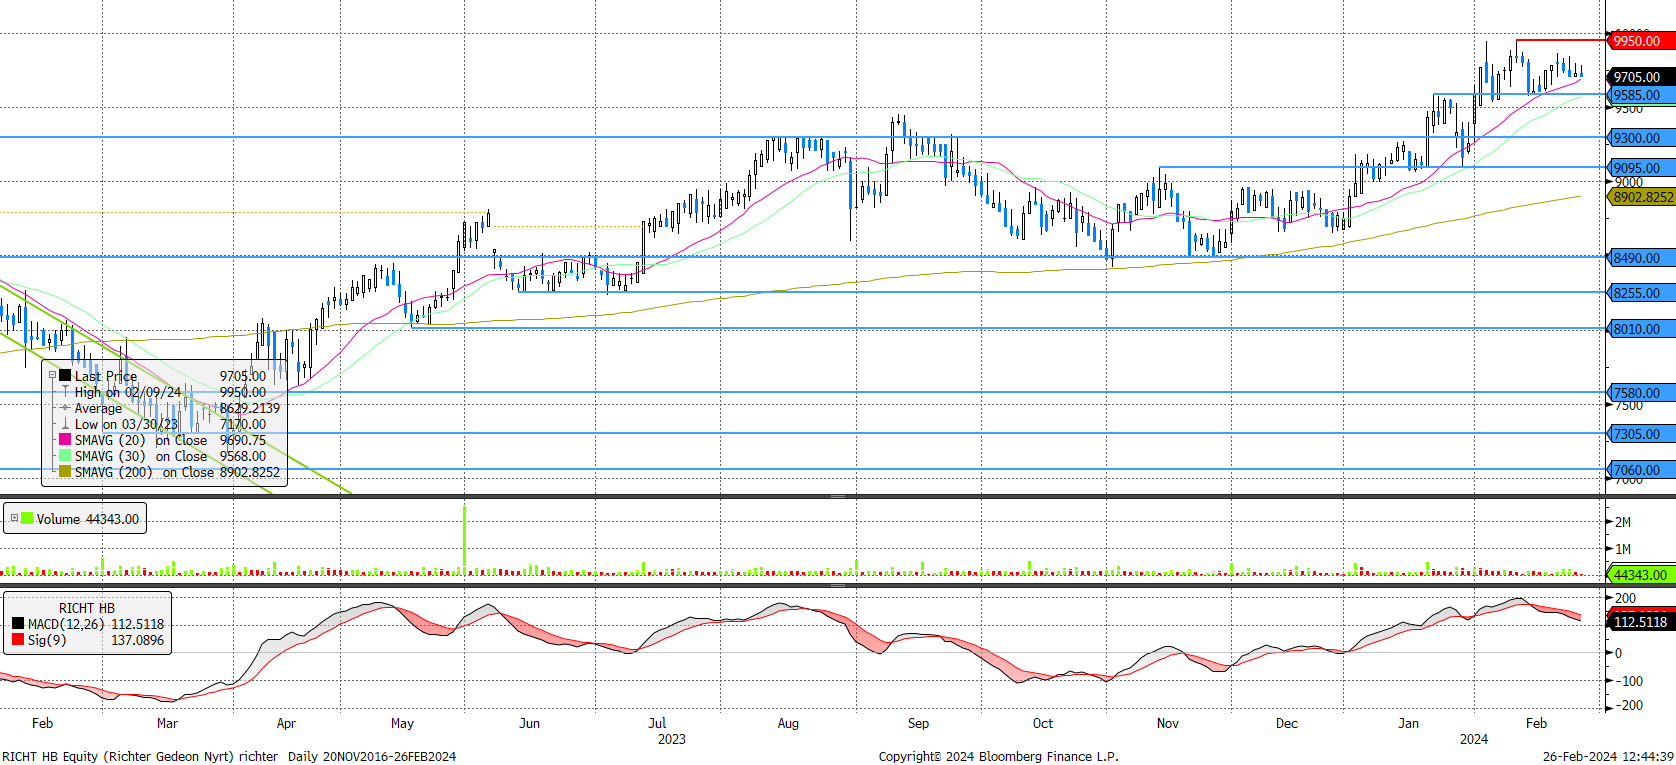Screen dimensions: 1676x765
Task: Click the 7580.00 level label
Action: [x=1641, y=393]
